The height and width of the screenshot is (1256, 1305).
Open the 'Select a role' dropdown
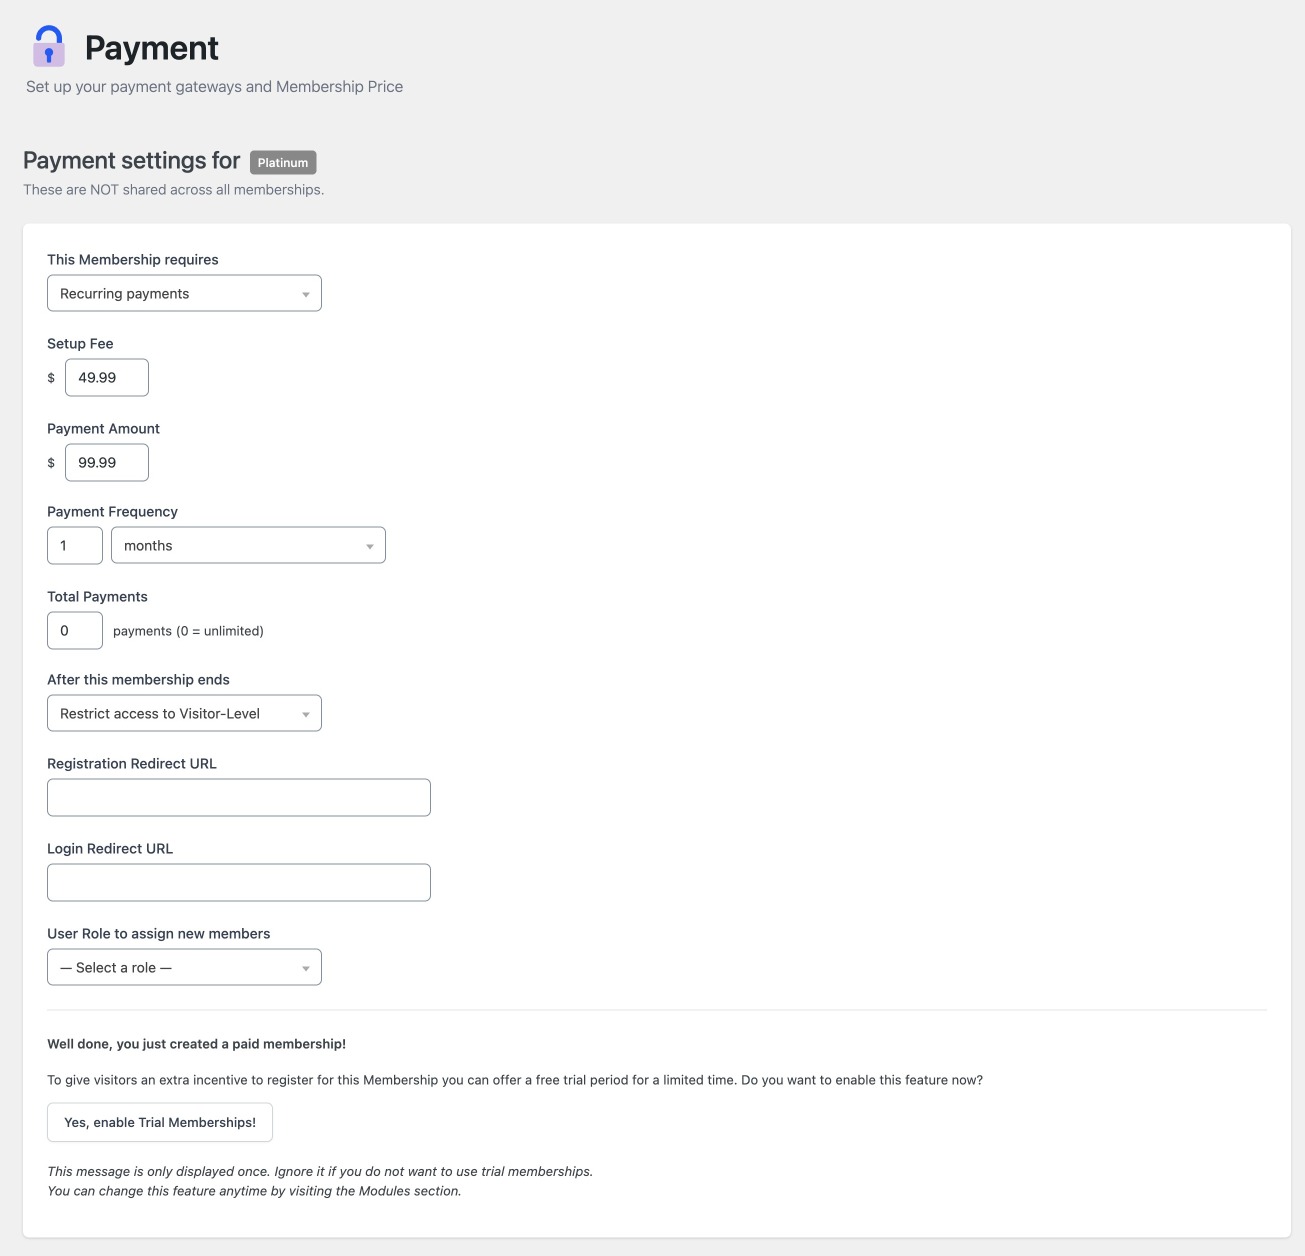coord(184,967)
